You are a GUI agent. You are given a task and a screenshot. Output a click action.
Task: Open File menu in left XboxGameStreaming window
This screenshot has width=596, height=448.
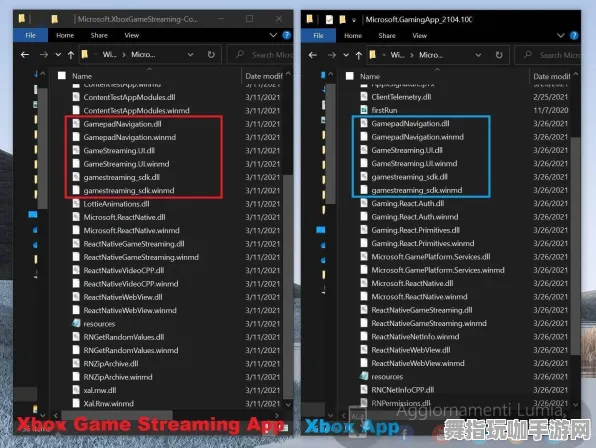pos(30,35)
